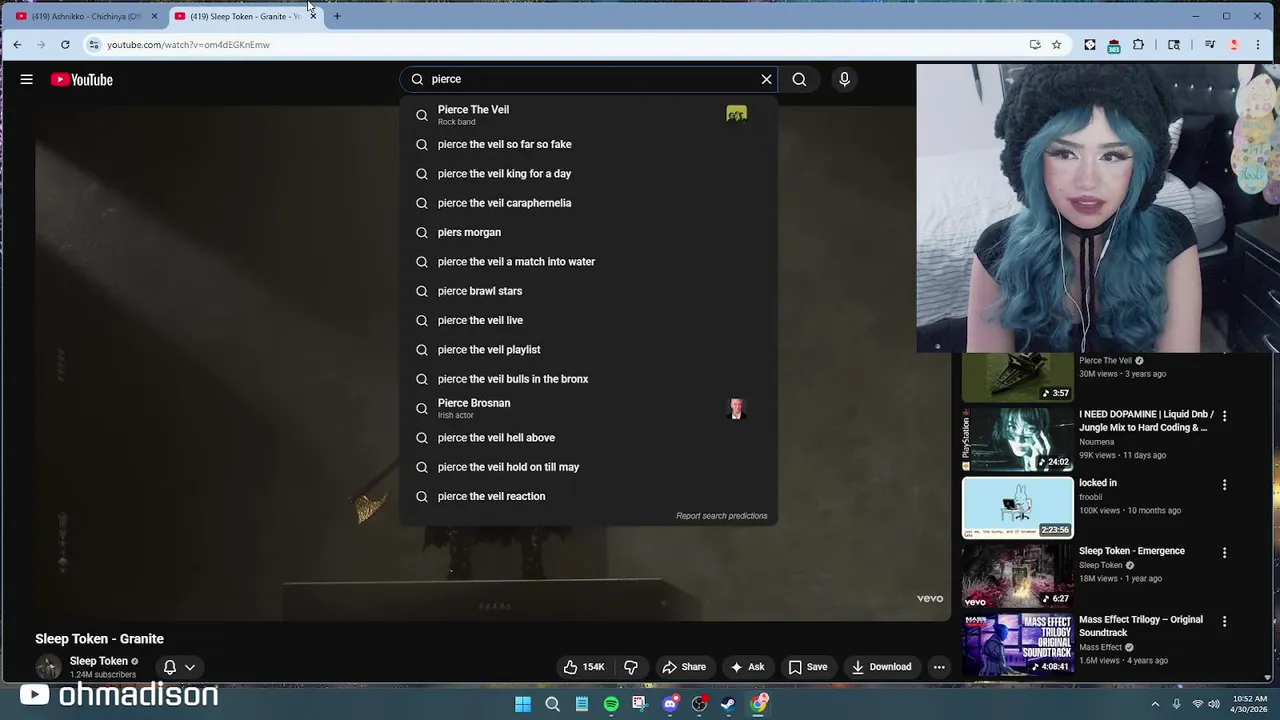Open Chrome media controls icon
1280x720 pixels.
pyautogui.click(x=1210, y=44)
